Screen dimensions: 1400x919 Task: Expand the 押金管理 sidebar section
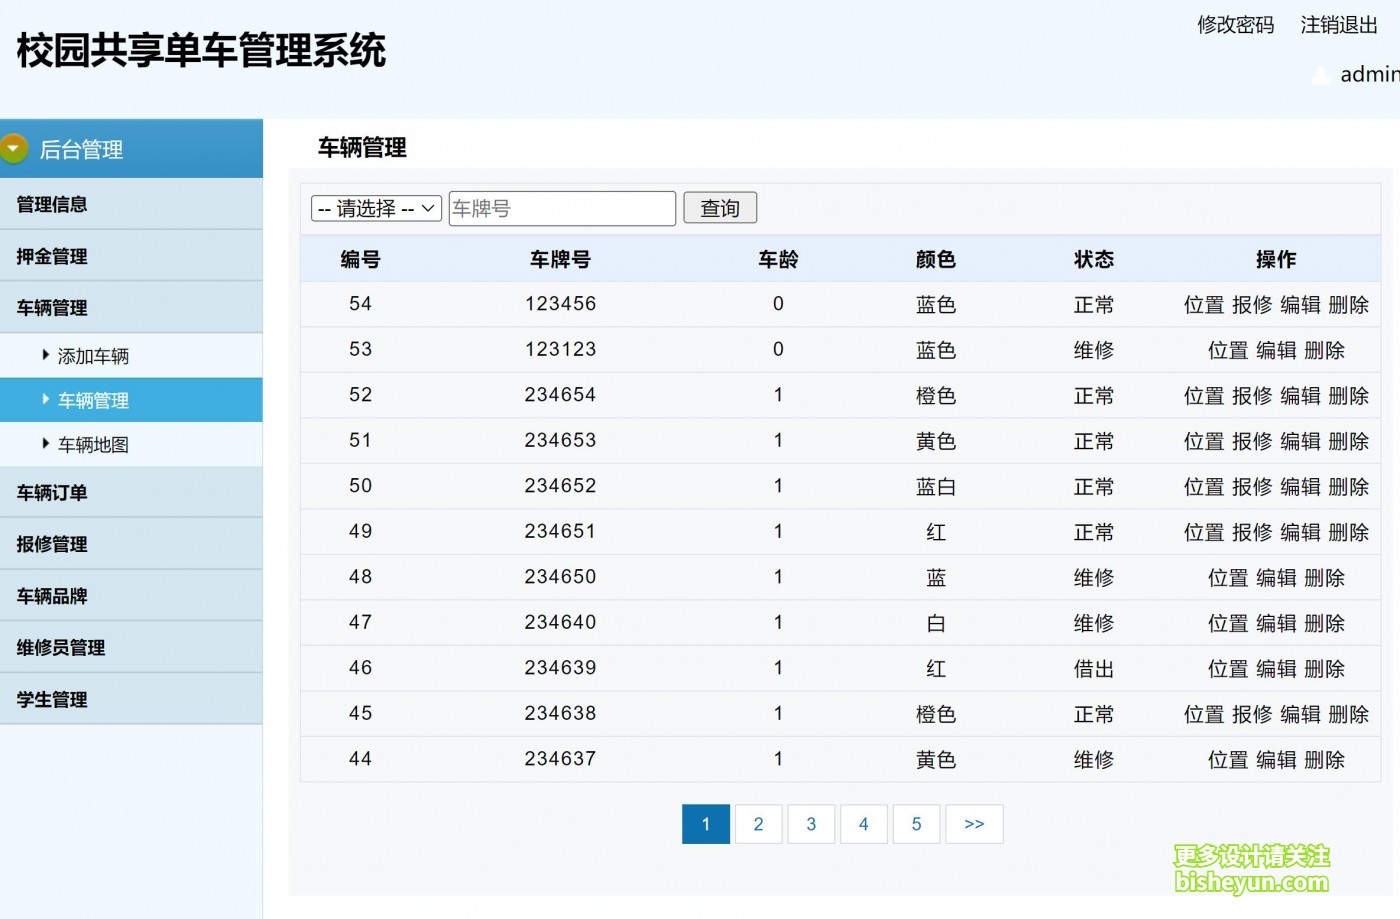(x=52, y=257)
